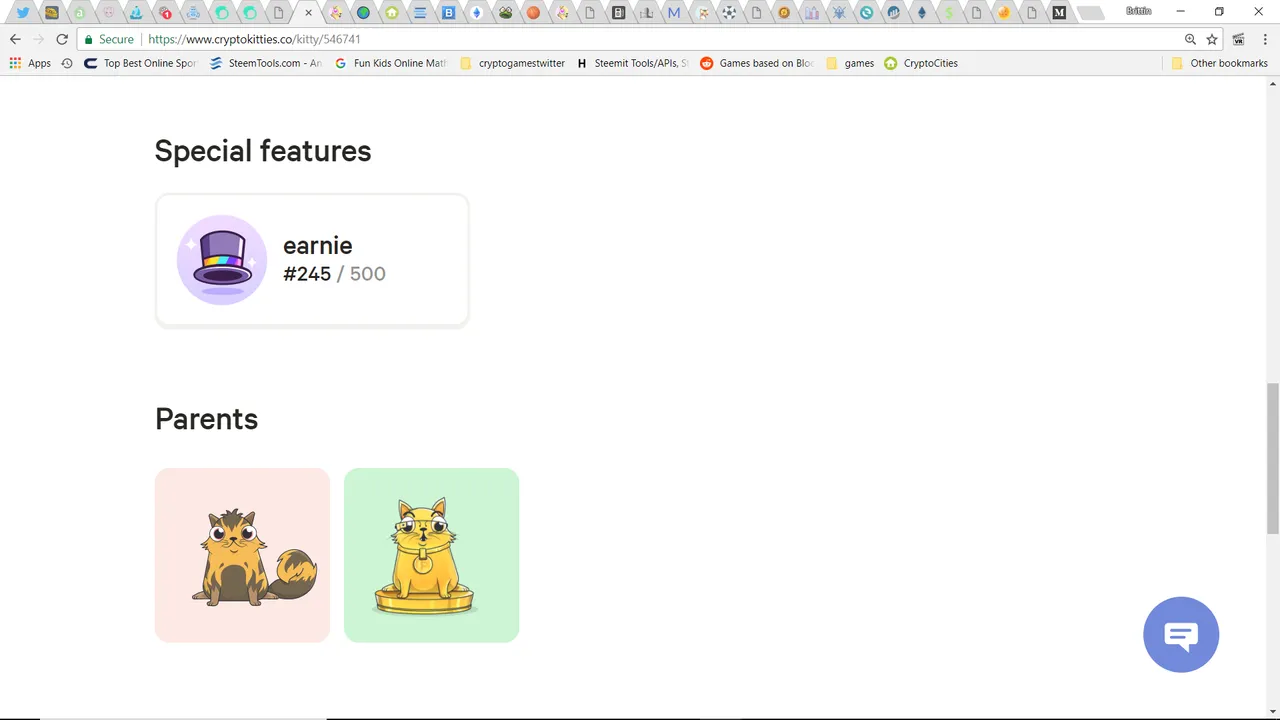This screenshot has height=720, width=1280.
Task: Expand the Other bookmarks folder
Action: click(1219, 63)
